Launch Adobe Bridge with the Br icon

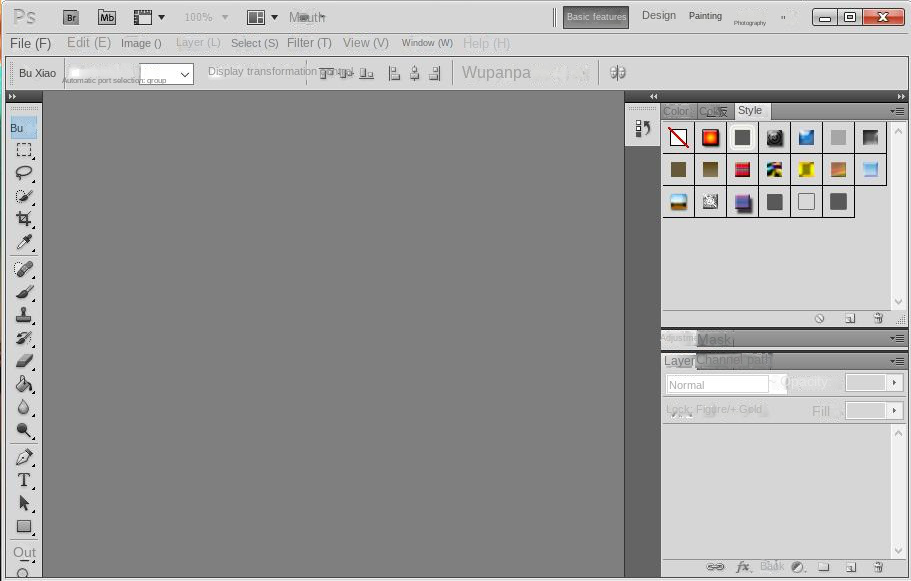click(x=71, y=17)
